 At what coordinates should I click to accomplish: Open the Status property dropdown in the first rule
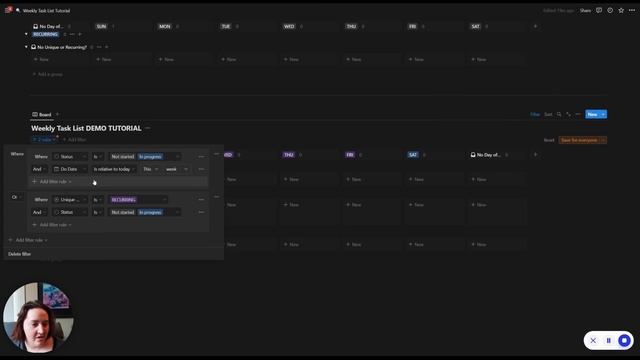click(x=70, y=156)
